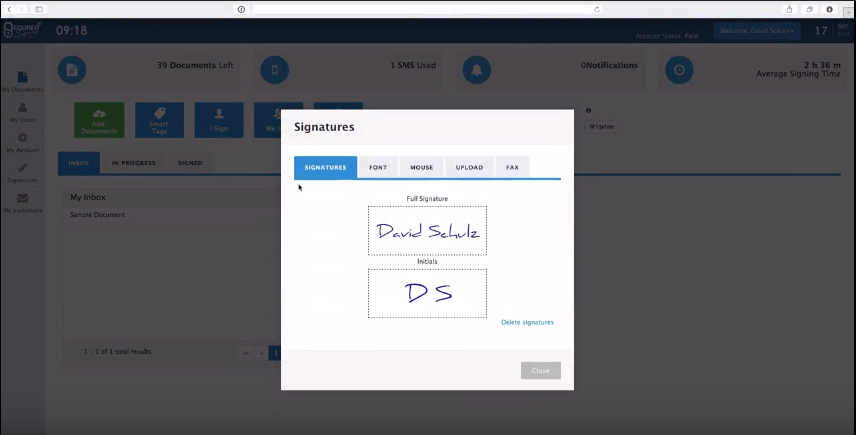Toggle the Update checkbox
Image resolution: width=856 pixels, height=435 pixels.
pos(592,127)
